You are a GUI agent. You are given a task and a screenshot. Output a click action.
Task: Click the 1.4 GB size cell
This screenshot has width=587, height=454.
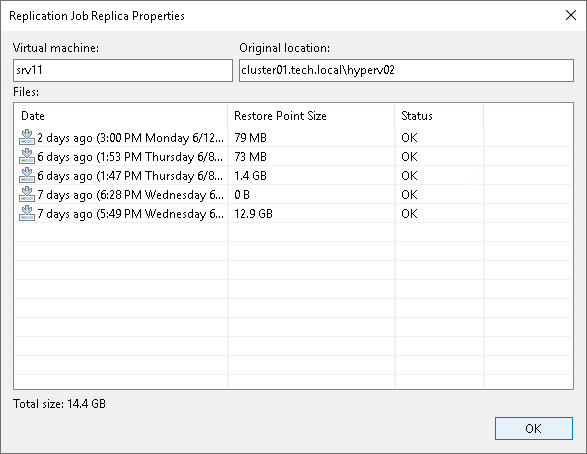point(250,176)
